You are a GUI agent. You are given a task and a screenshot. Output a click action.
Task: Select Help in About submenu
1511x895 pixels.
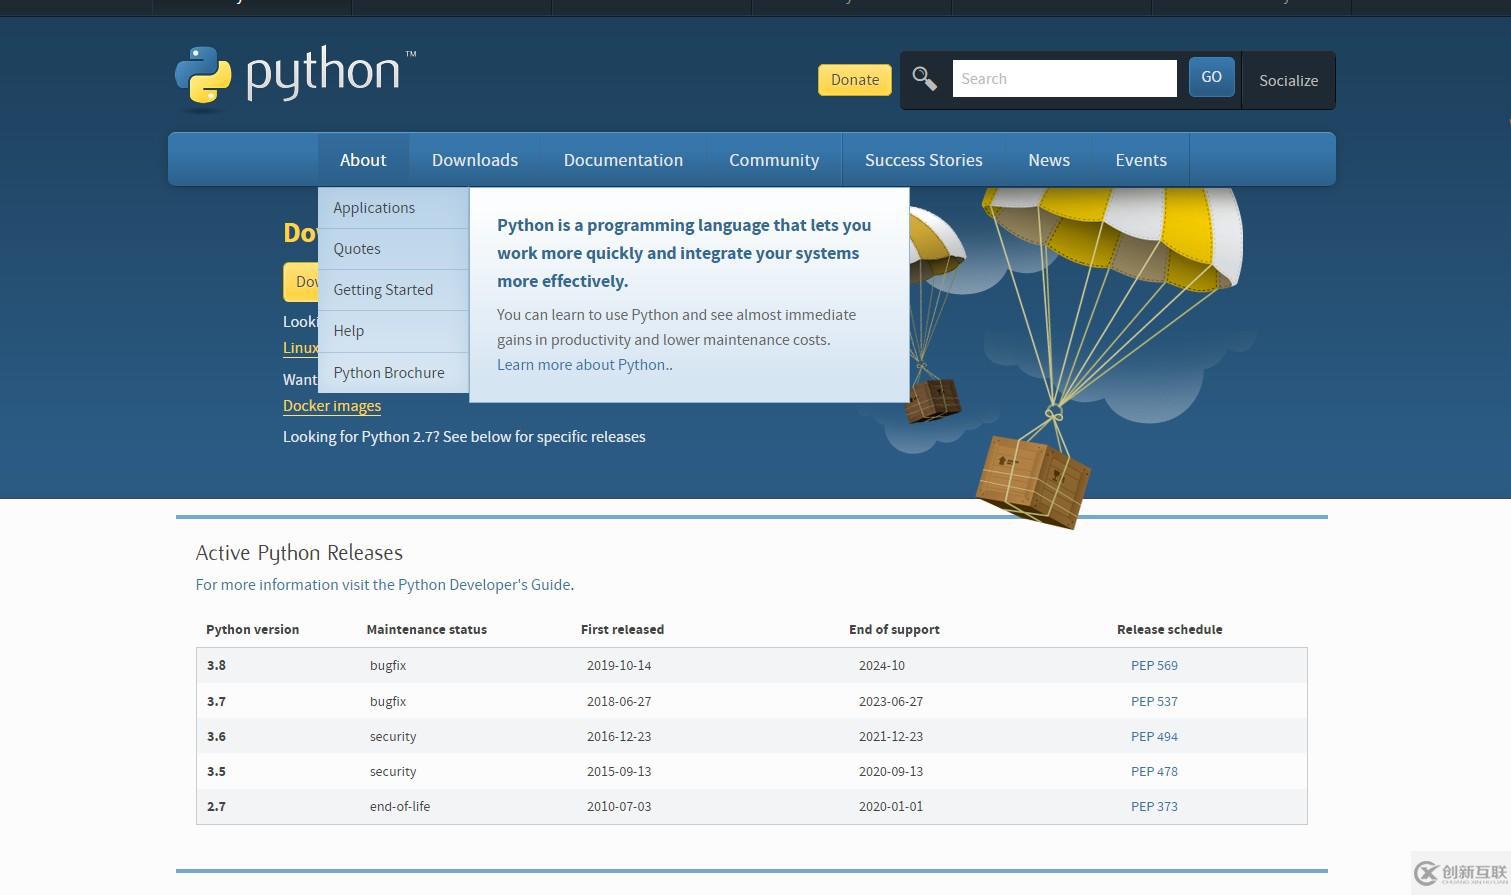[393, 331]
